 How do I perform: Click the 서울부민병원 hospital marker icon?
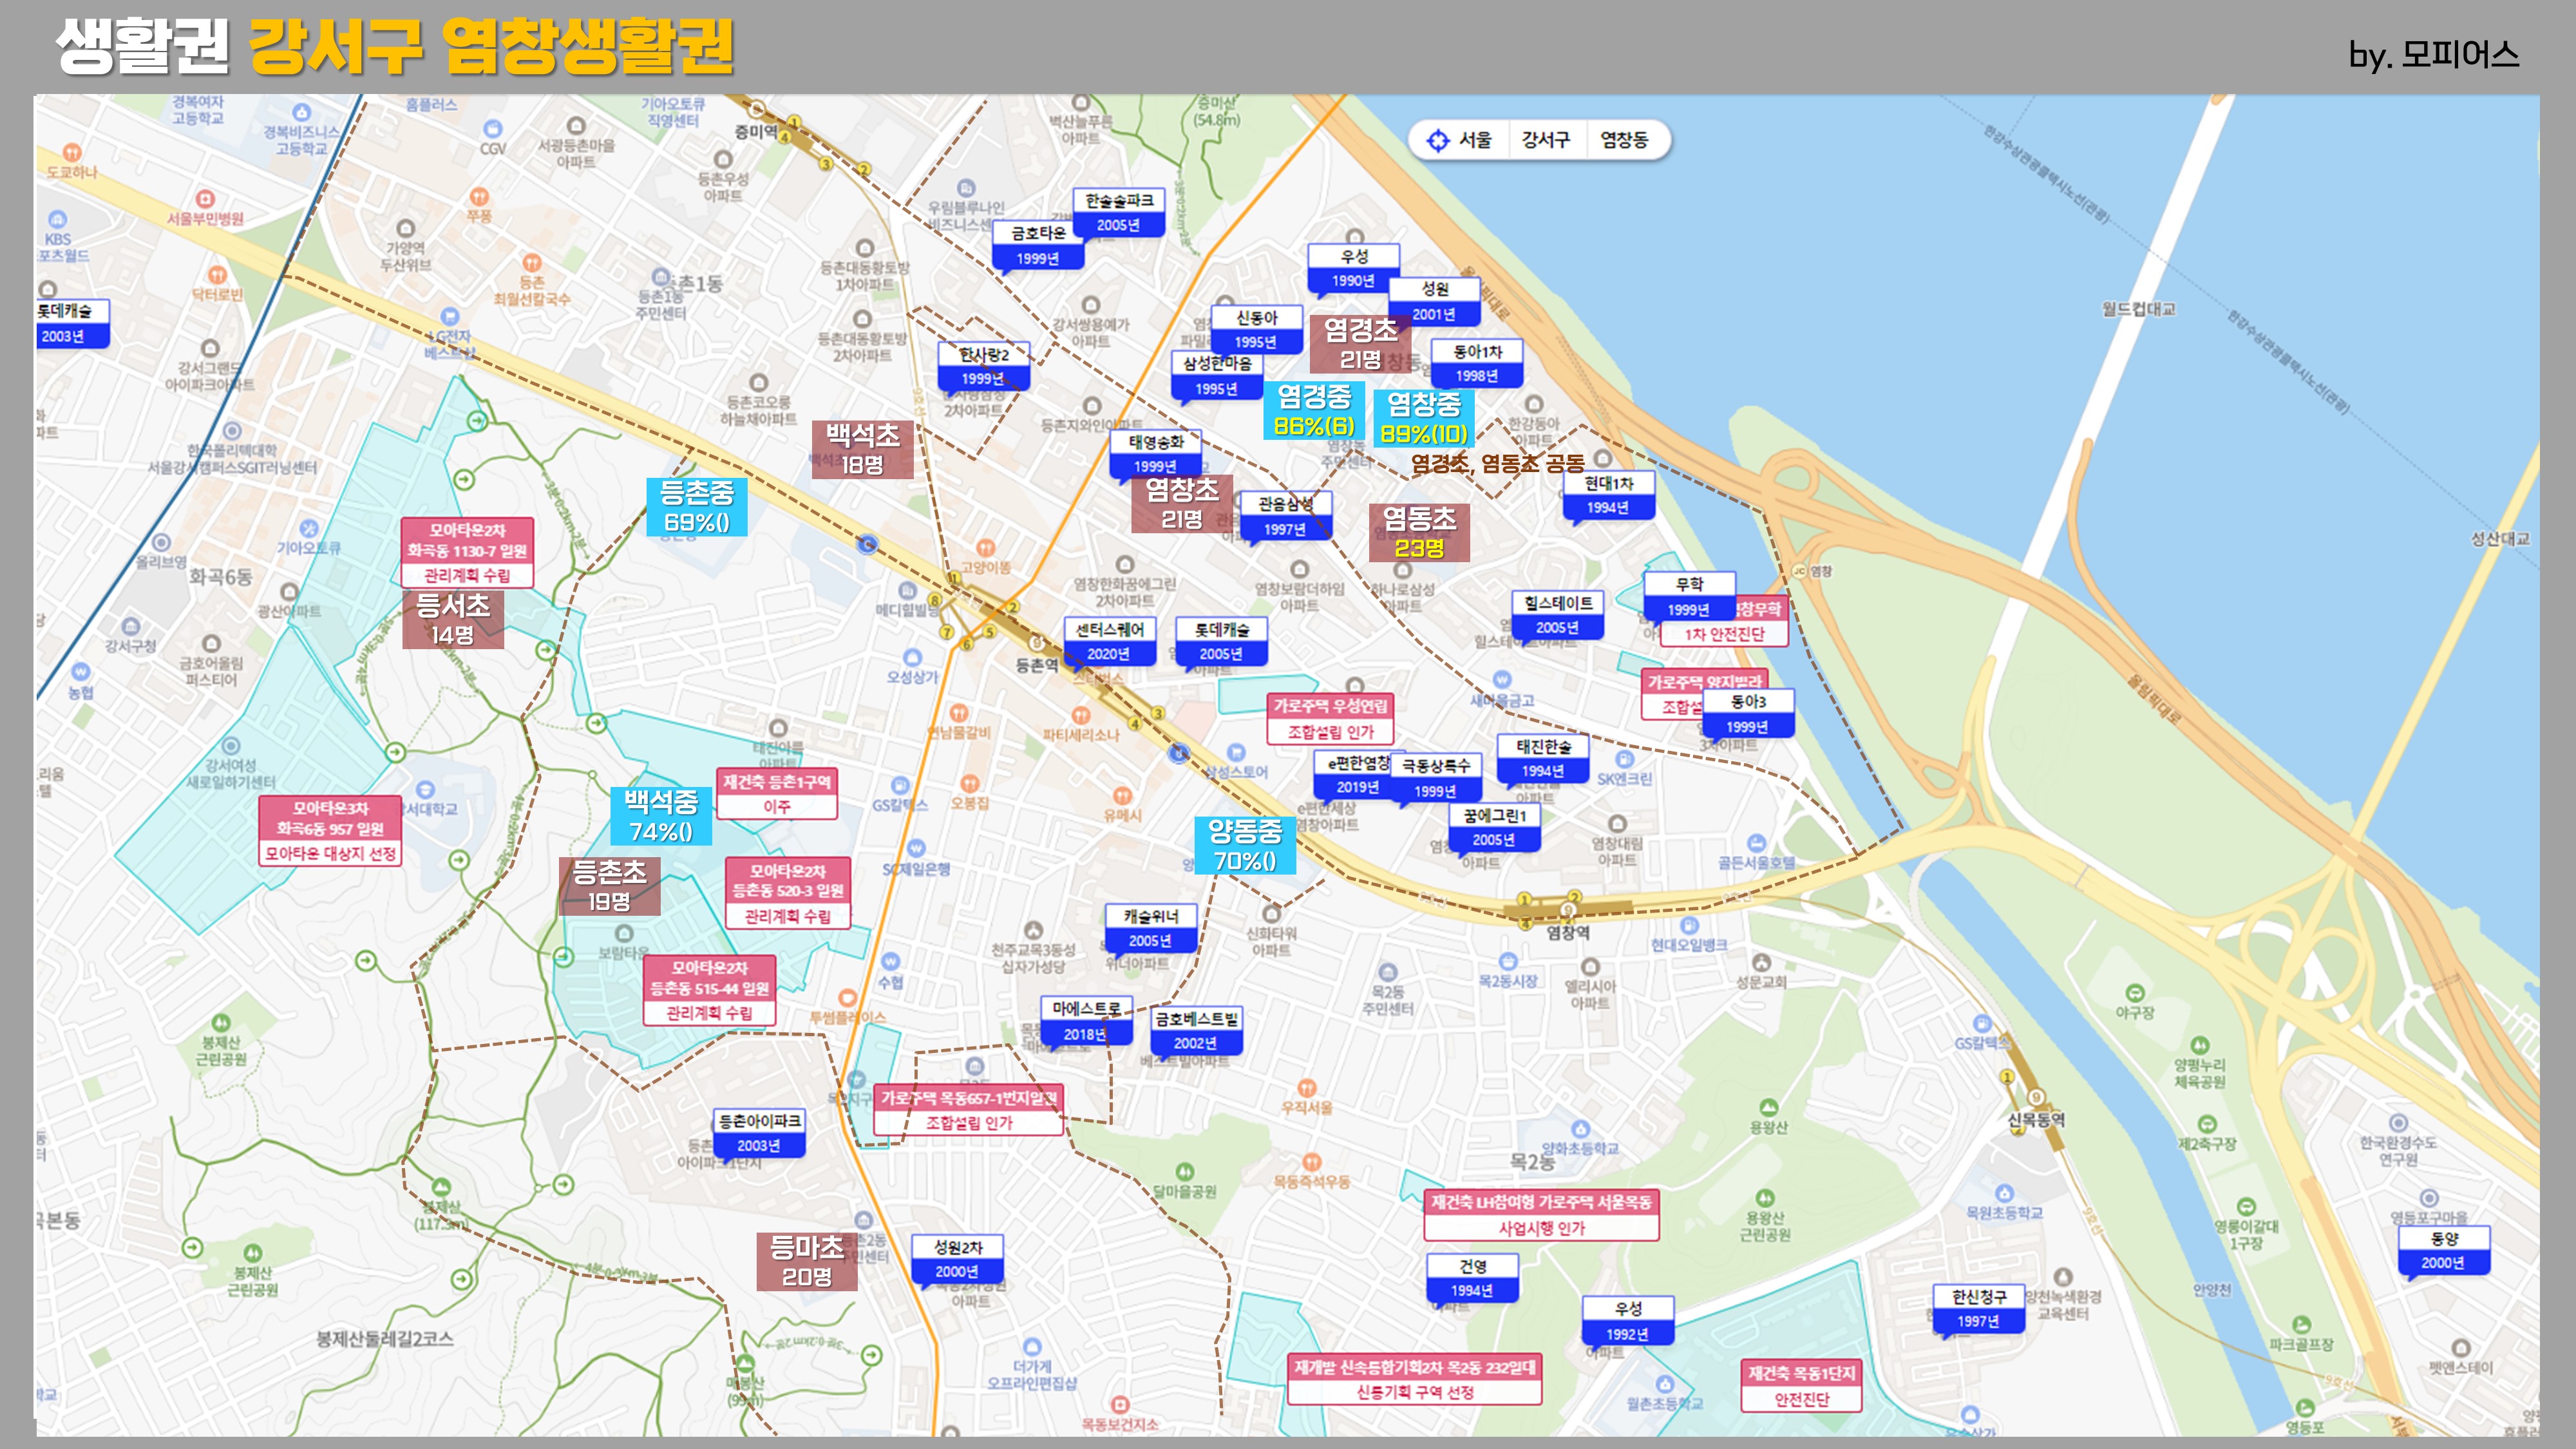pyautogui.click(x=205, y=199)
